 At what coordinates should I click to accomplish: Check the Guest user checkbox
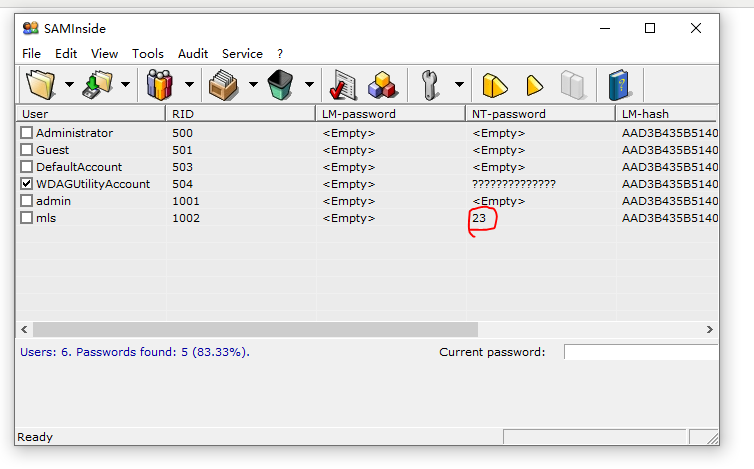pos(26,150)
